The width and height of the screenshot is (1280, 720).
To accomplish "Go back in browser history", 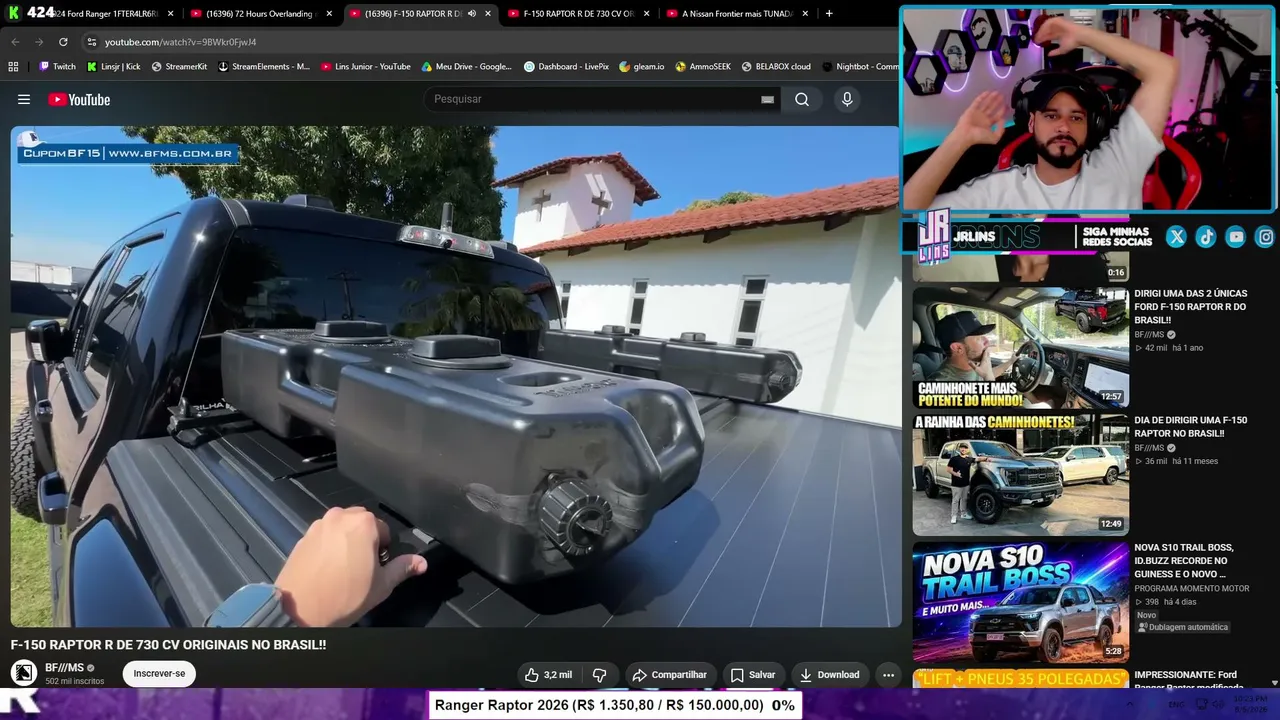I will (15, 42).
